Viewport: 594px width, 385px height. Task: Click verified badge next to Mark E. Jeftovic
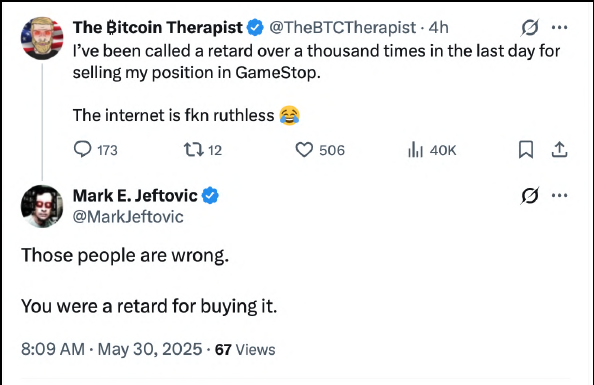point(210,196)
